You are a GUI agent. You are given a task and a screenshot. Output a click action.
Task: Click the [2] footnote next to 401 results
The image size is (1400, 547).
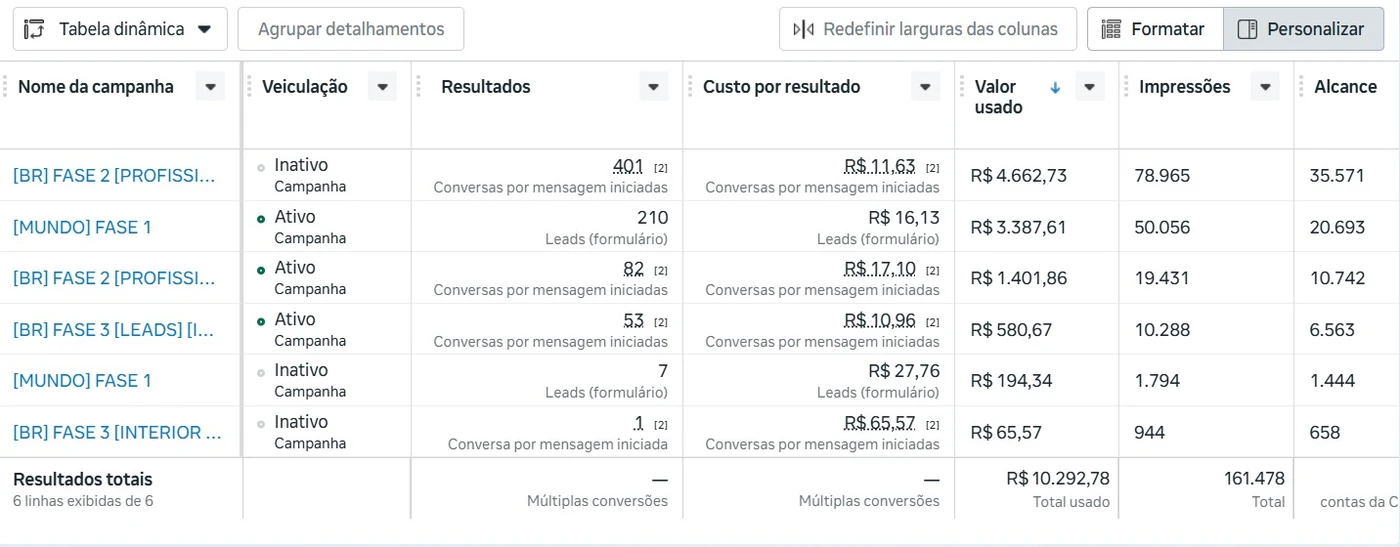(x=661, y=168)
